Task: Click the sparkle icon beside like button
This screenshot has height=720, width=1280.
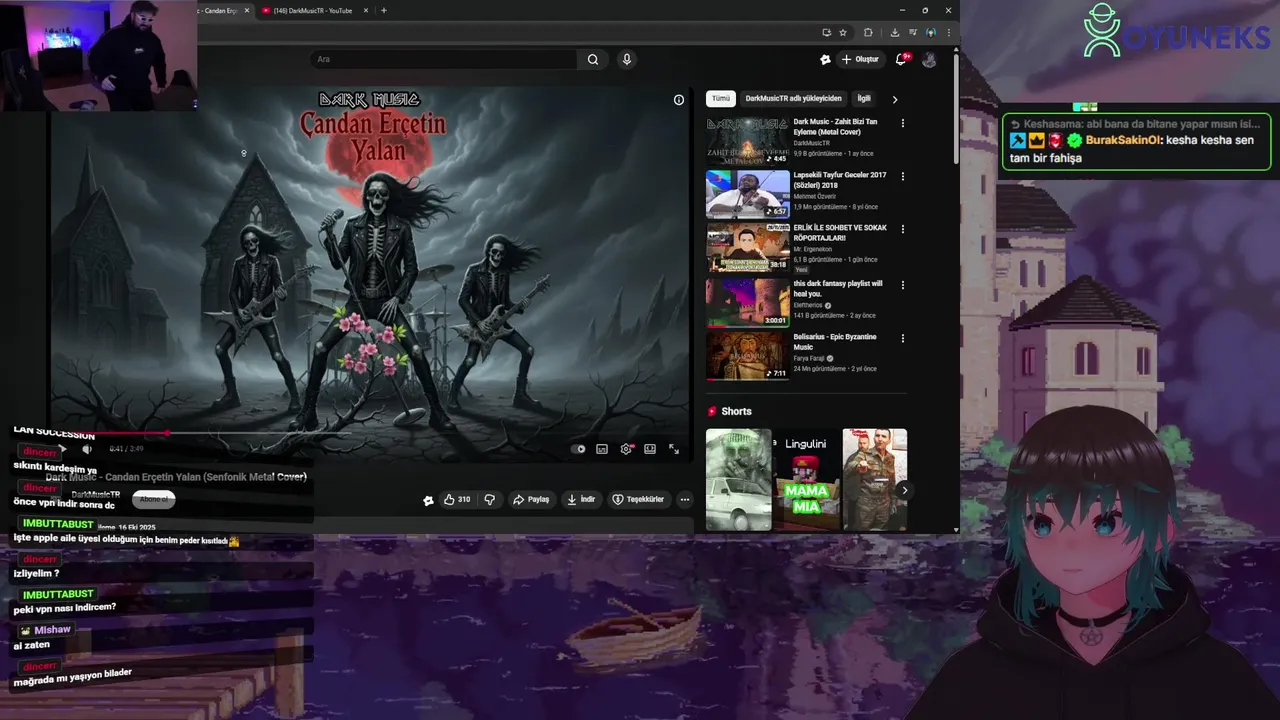Action: click(x=428, y=500)
